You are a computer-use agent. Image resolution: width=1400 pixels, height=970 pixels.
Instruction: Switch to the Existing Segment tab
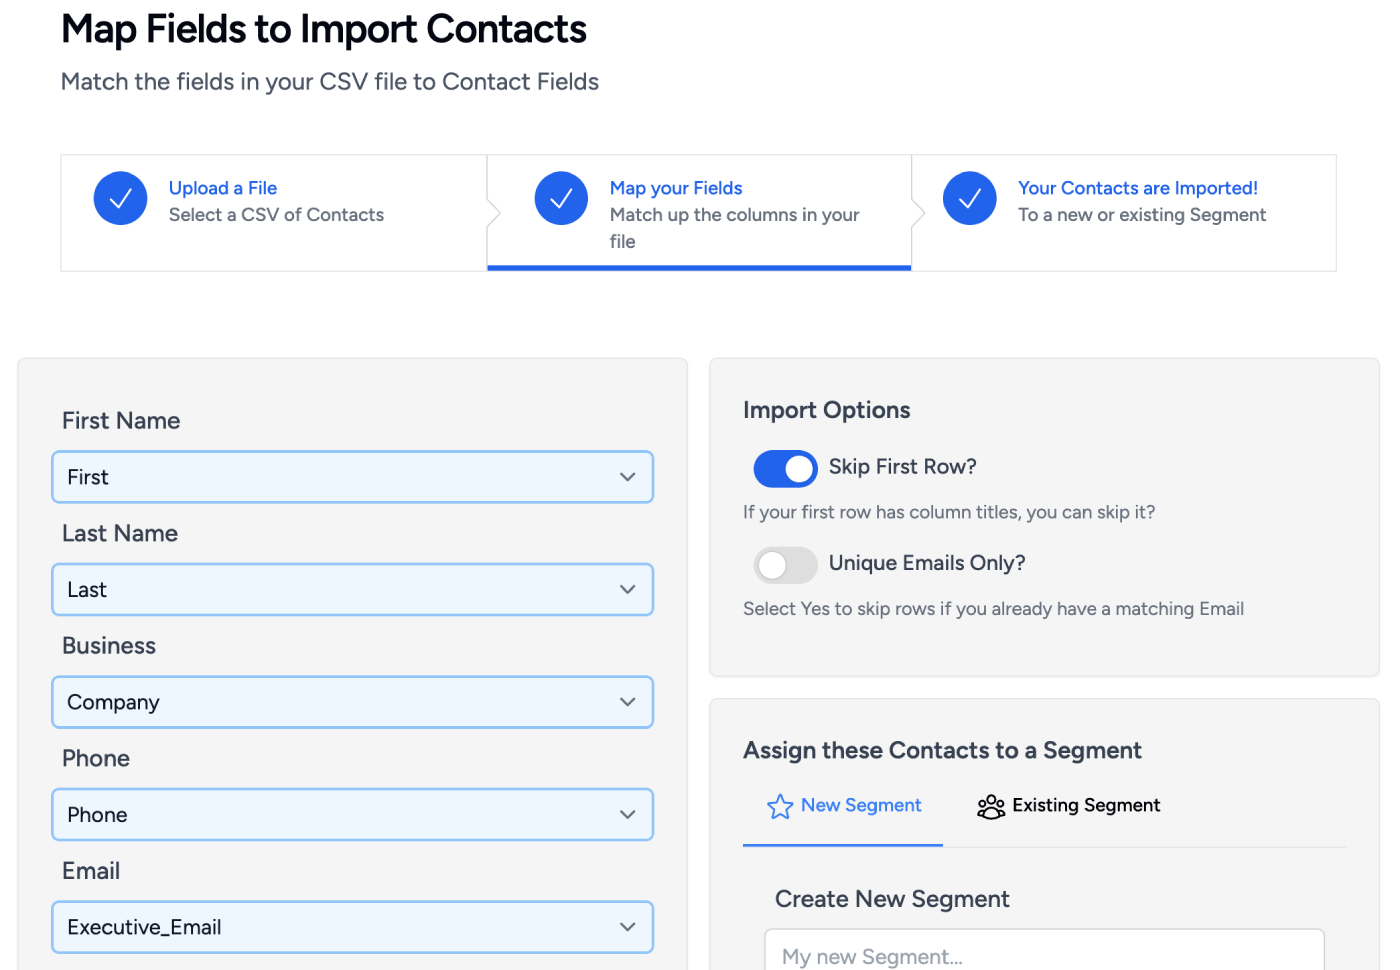[1085, 806]
